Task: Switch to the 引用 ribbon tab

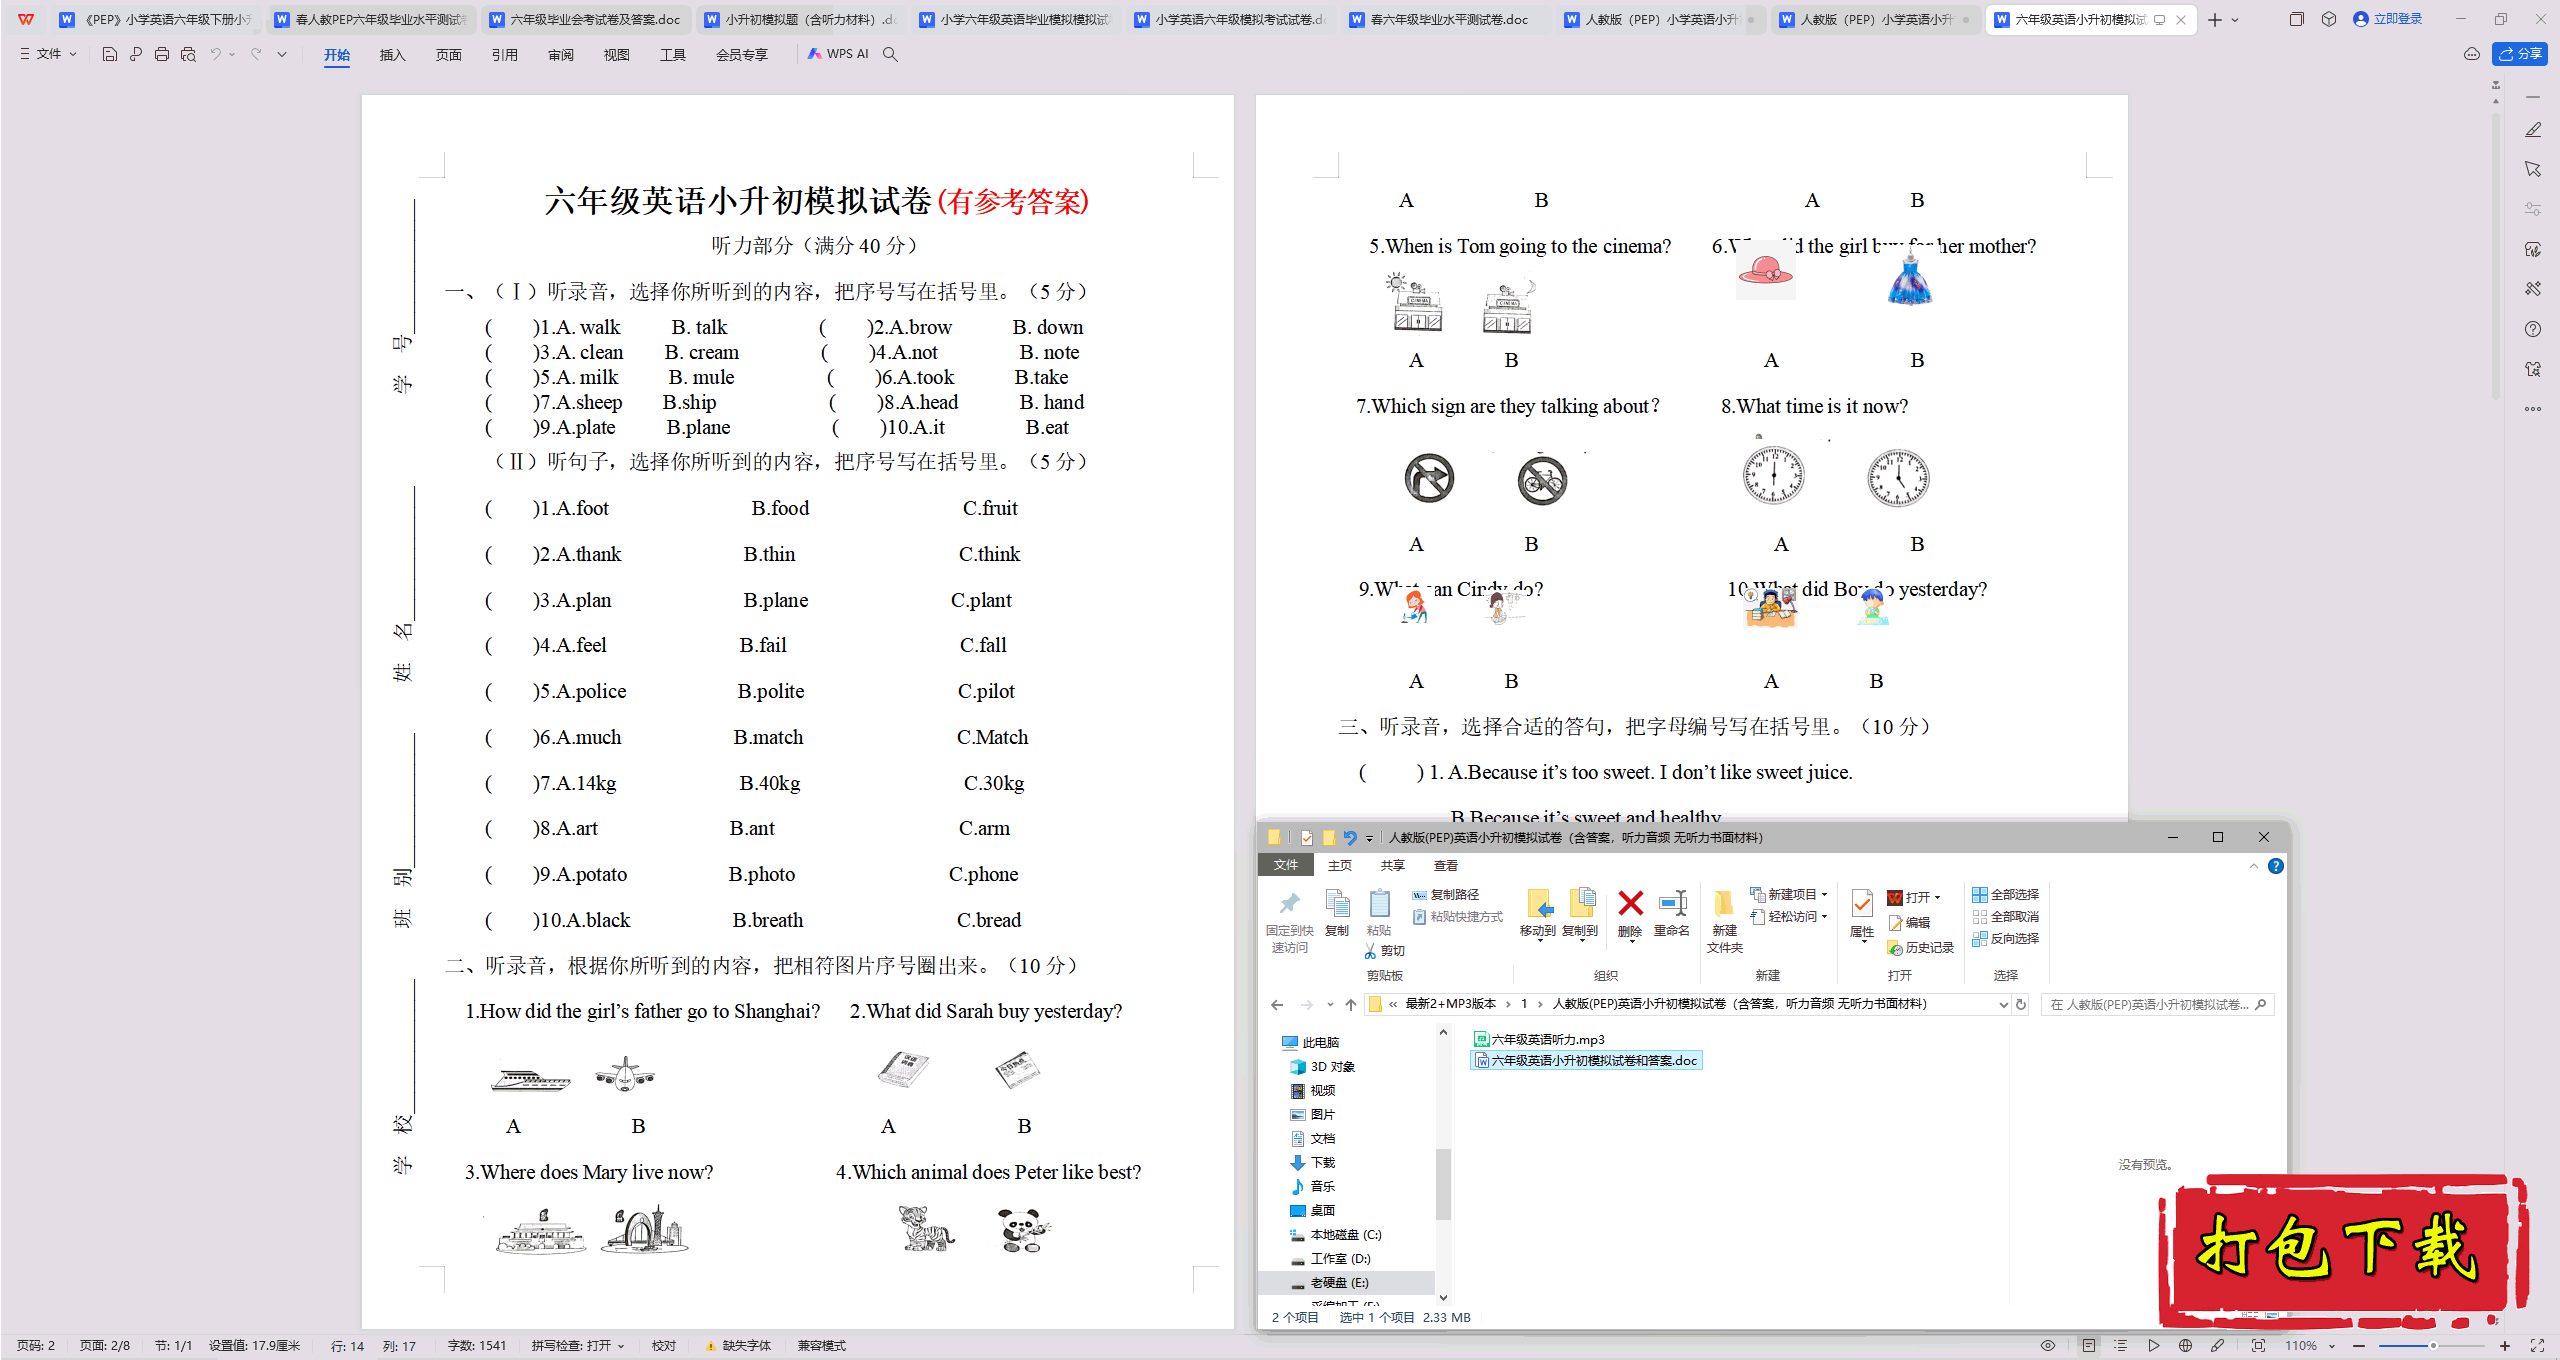Action: [504, 55]
